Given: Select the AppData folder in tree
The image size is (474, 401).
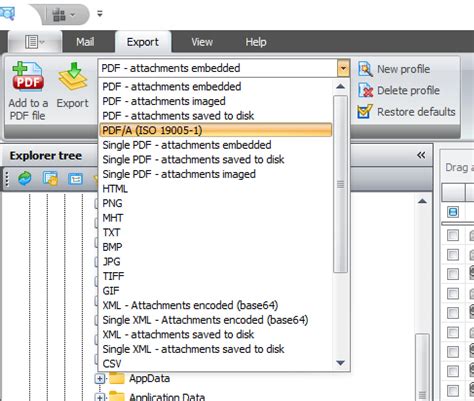Looking at the screenshot, I should click(x=149, y=378).
